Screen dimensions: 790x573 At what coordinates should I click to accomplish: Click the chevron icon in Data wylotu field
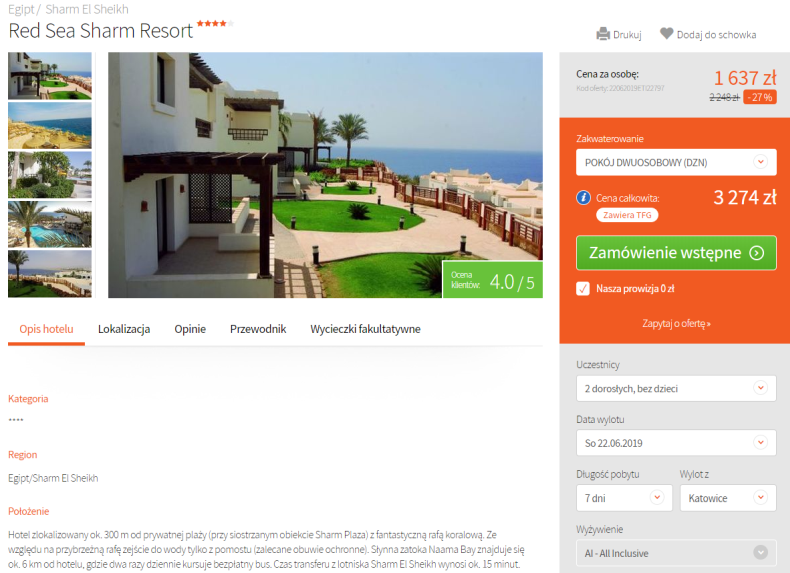tap(760, 442)
